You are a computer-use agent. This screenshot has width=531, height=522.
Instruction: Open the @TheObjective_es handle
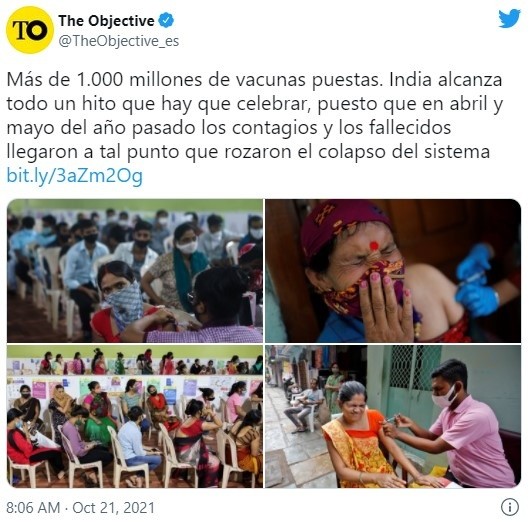pyautogui.click(x=119, y=41)
